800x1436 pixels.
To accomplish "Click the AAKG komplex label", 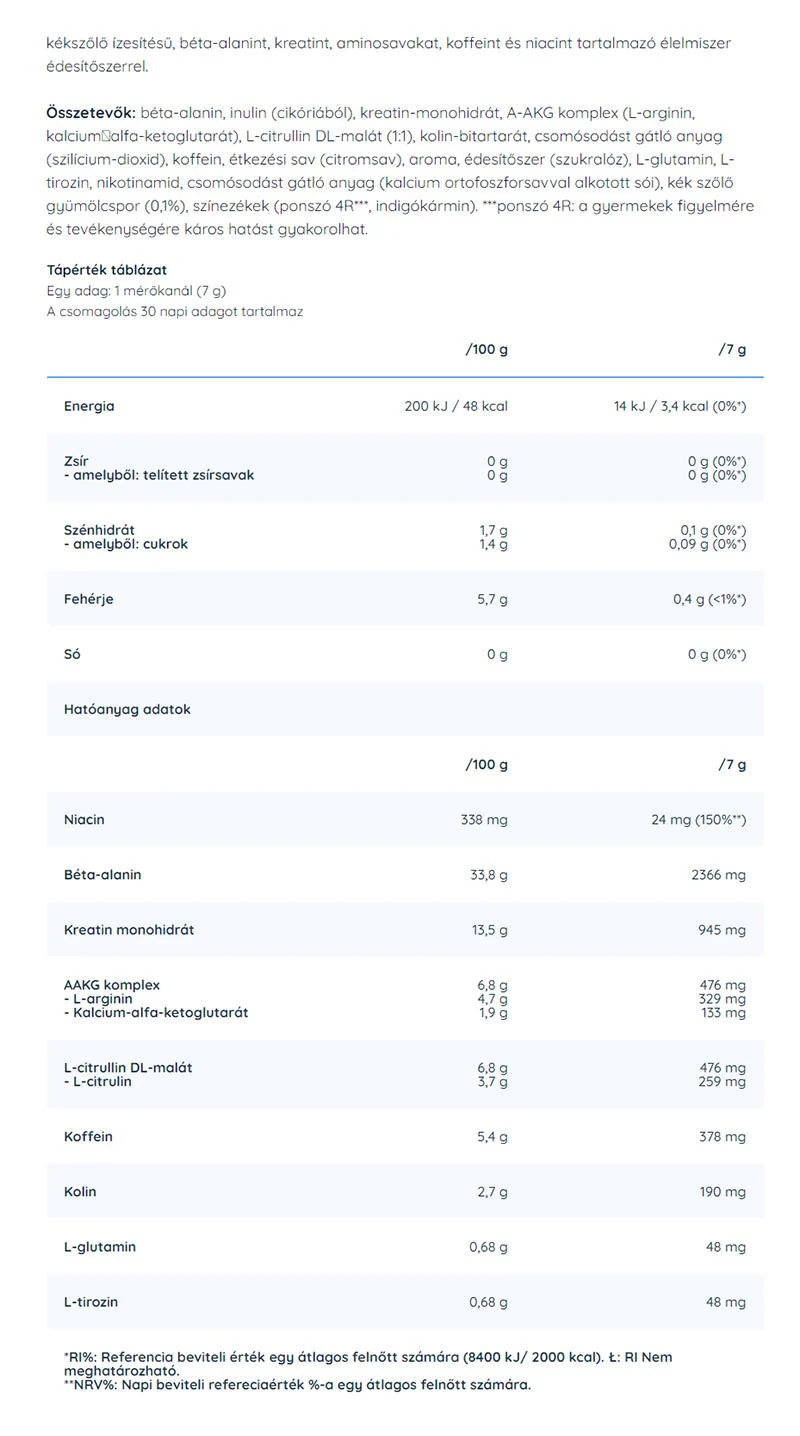I will tap(111, 984).
